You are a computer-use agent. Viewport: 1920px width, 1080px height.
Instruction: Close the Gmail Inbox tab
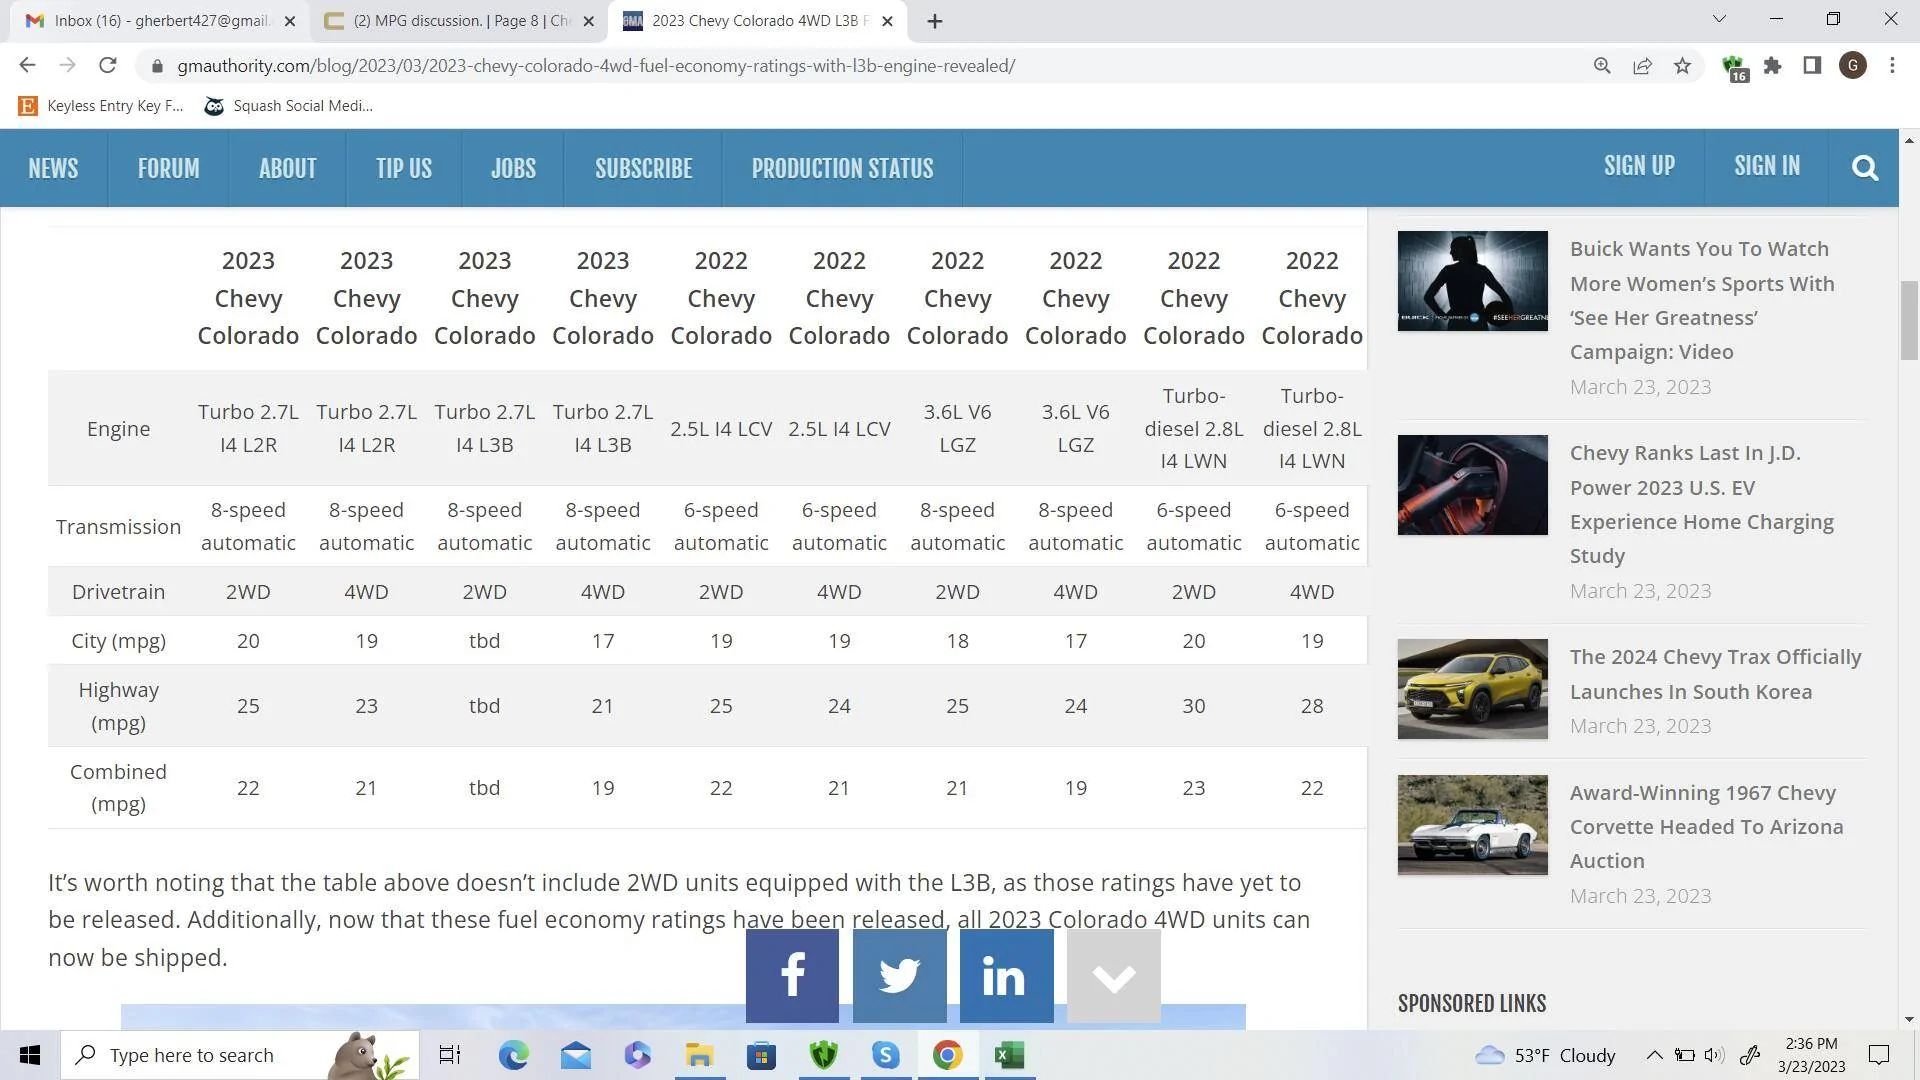290,21
